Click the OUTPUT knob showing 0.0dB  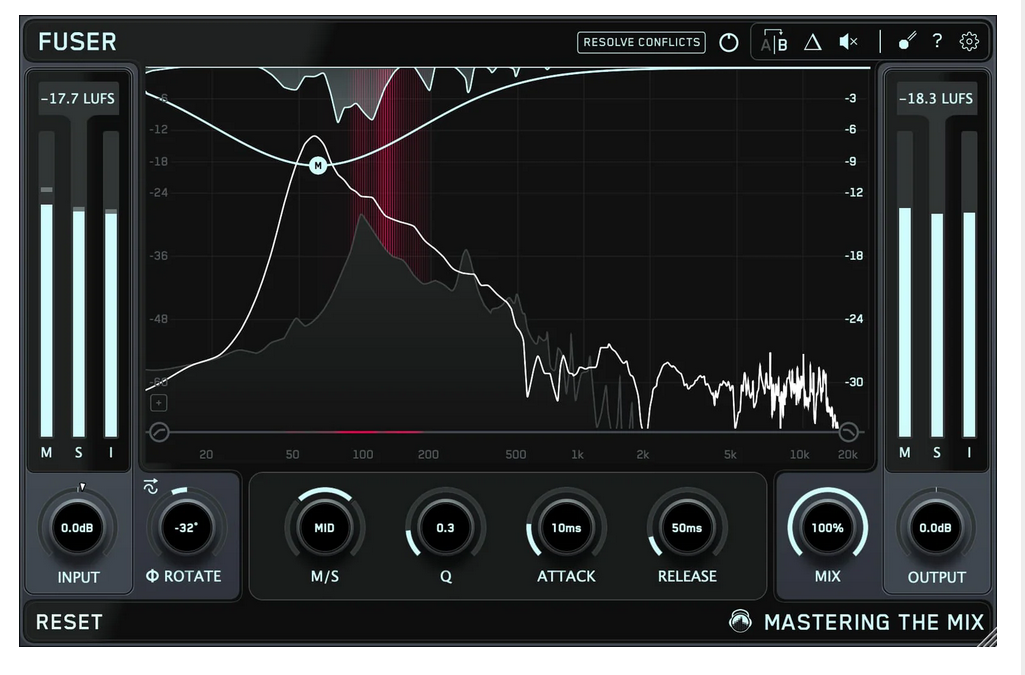point(935,528)
